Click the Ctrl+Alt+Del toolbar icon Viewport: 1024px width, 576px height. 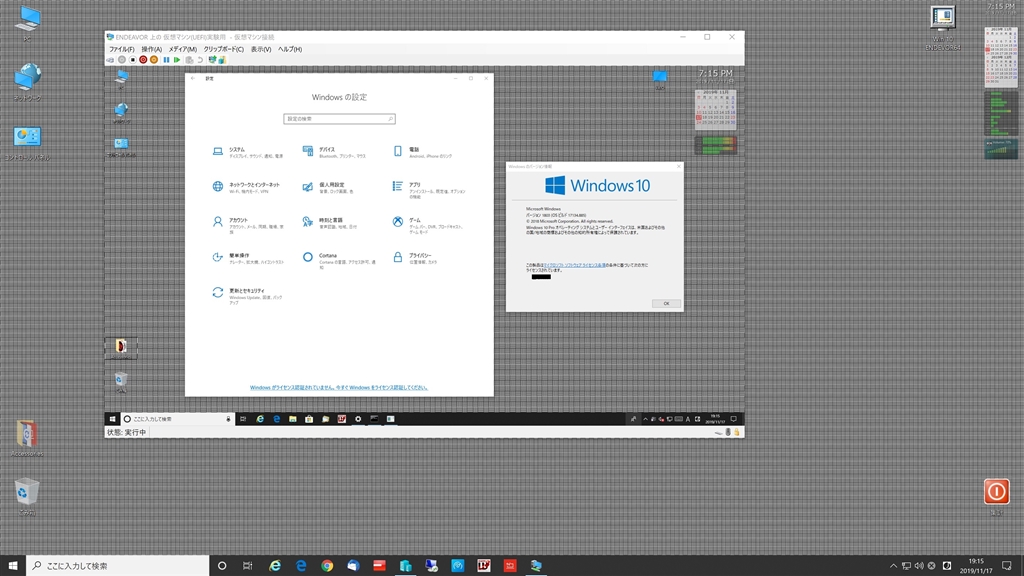coord(110,60)
